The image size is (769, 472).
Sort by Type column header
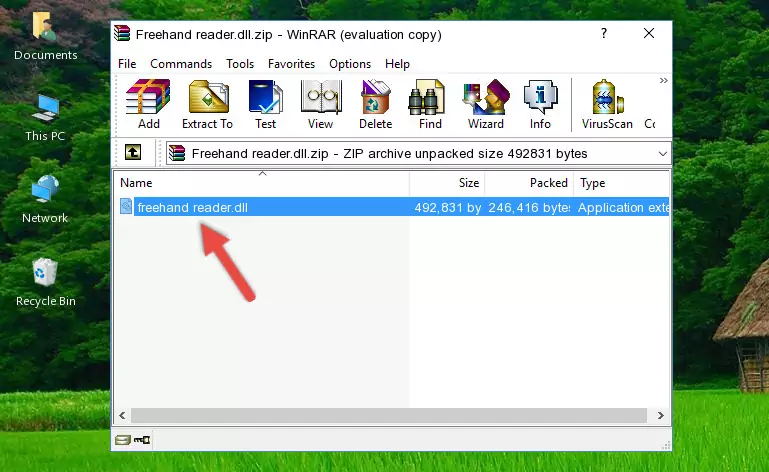[x=621, y=183]
